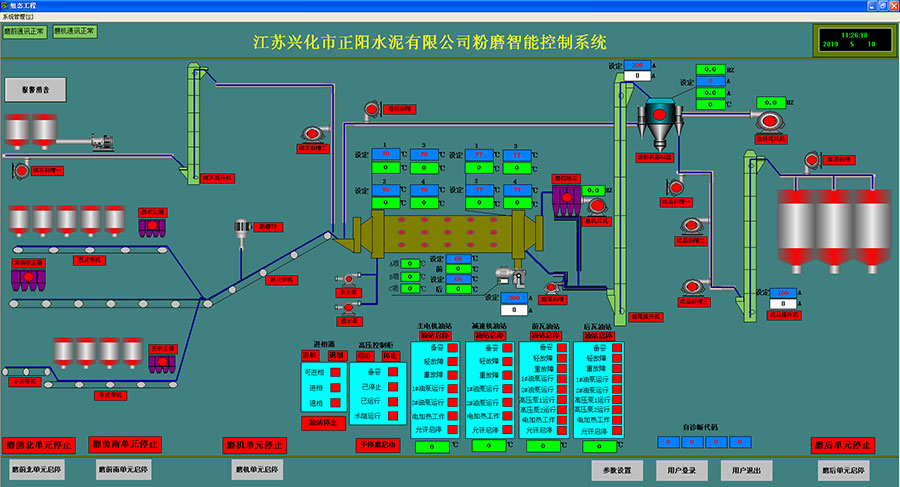
Task: Select the green 成品提升机 elevator
Action: 750,235
